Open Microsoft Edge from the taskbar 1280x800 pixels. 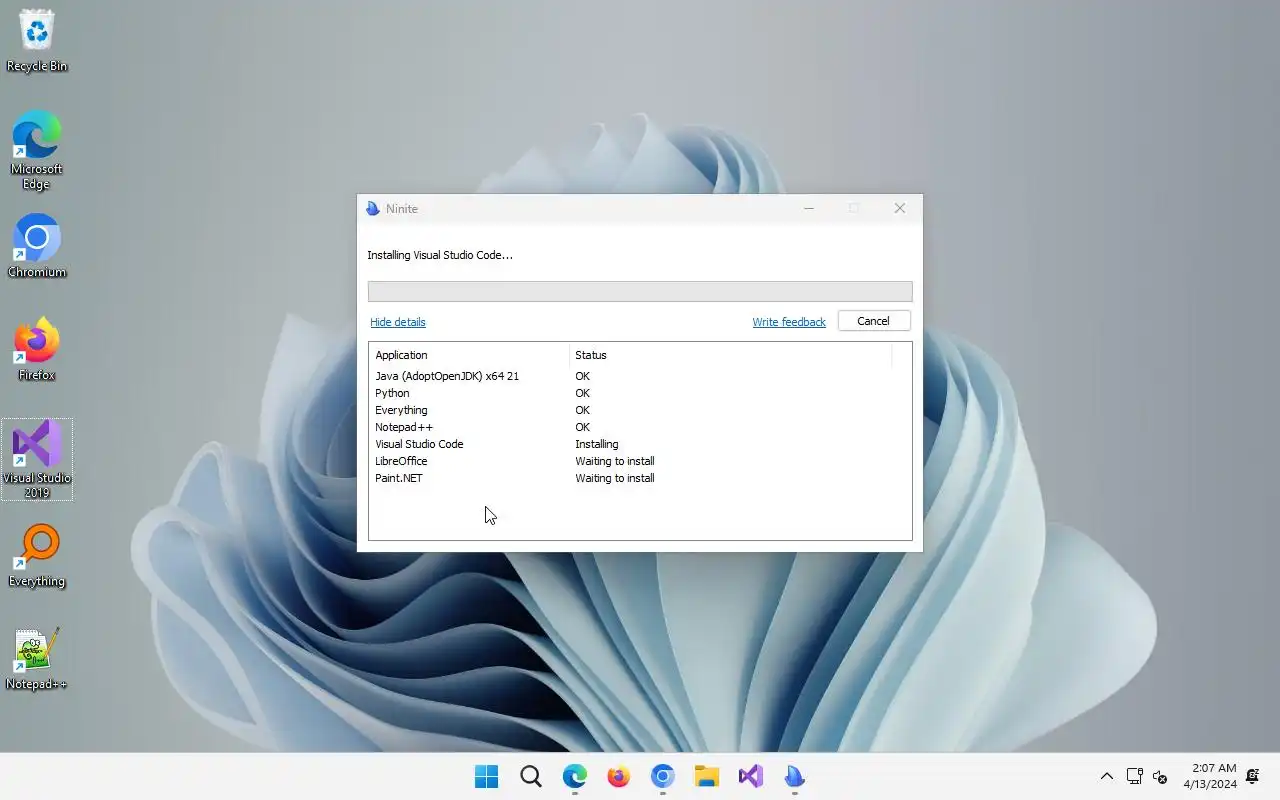tap(575, 776)
